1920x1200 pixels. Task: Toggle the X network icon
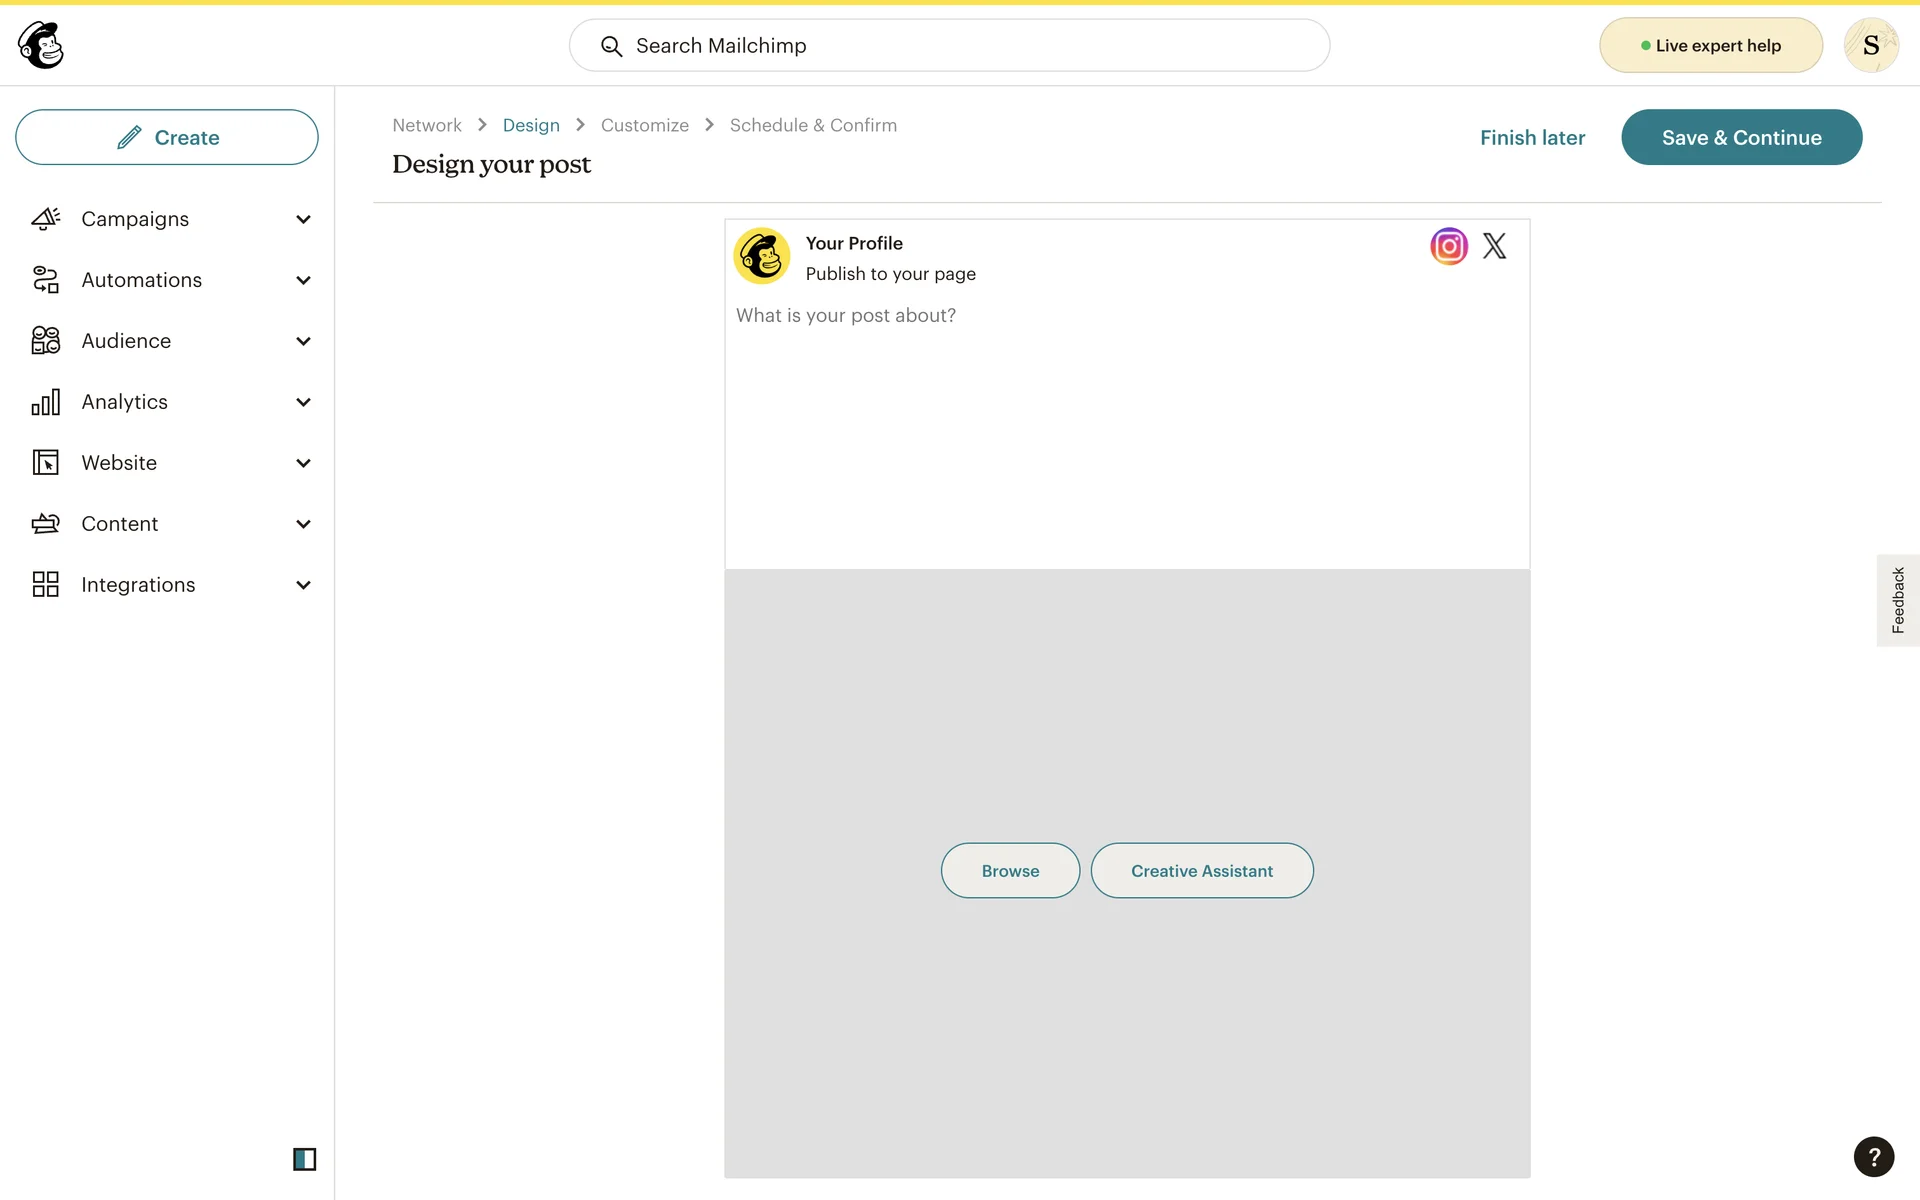[1494, 246]
